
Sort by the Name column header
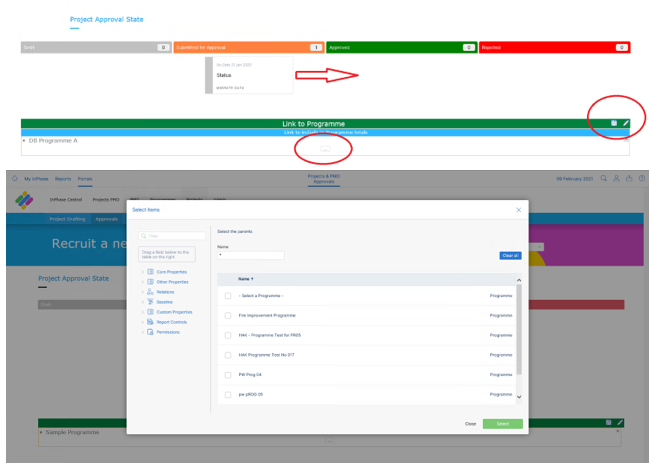(x=246, y=279)
